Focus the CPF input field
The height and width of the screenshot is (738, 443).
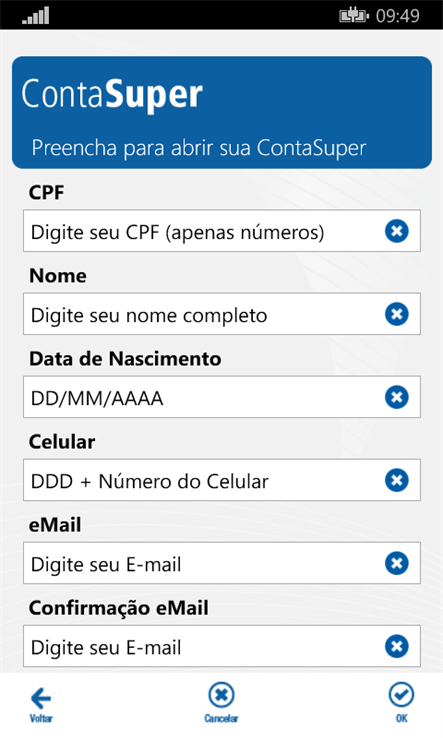(x=222, y=231)
